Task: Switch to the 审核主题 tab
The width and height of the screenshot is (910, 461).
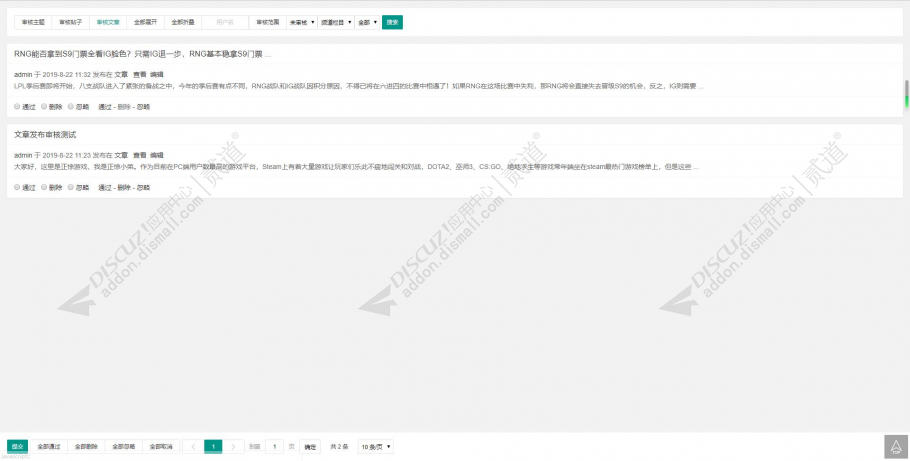Action: click(x=33, y=22)
